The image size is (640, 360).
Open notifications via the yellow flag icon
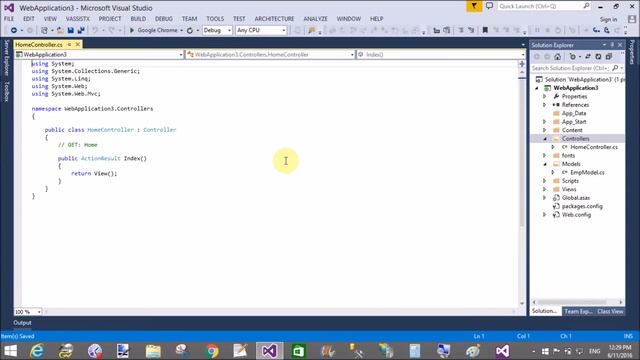(x=474, y=6)
